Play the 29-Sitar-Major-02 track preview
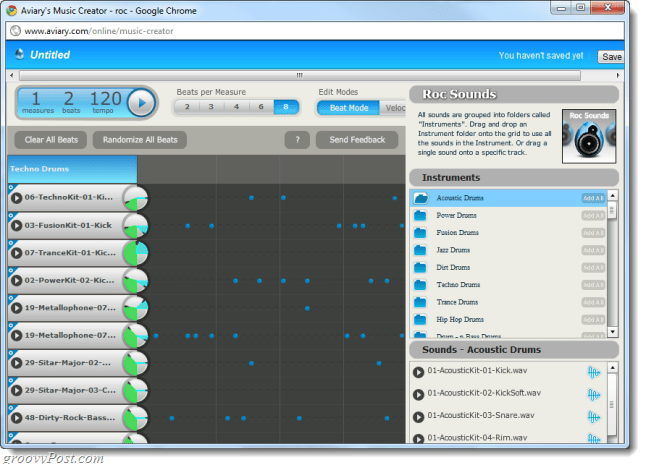This screenshot has height=464, width=645. [x=16, y=363]
